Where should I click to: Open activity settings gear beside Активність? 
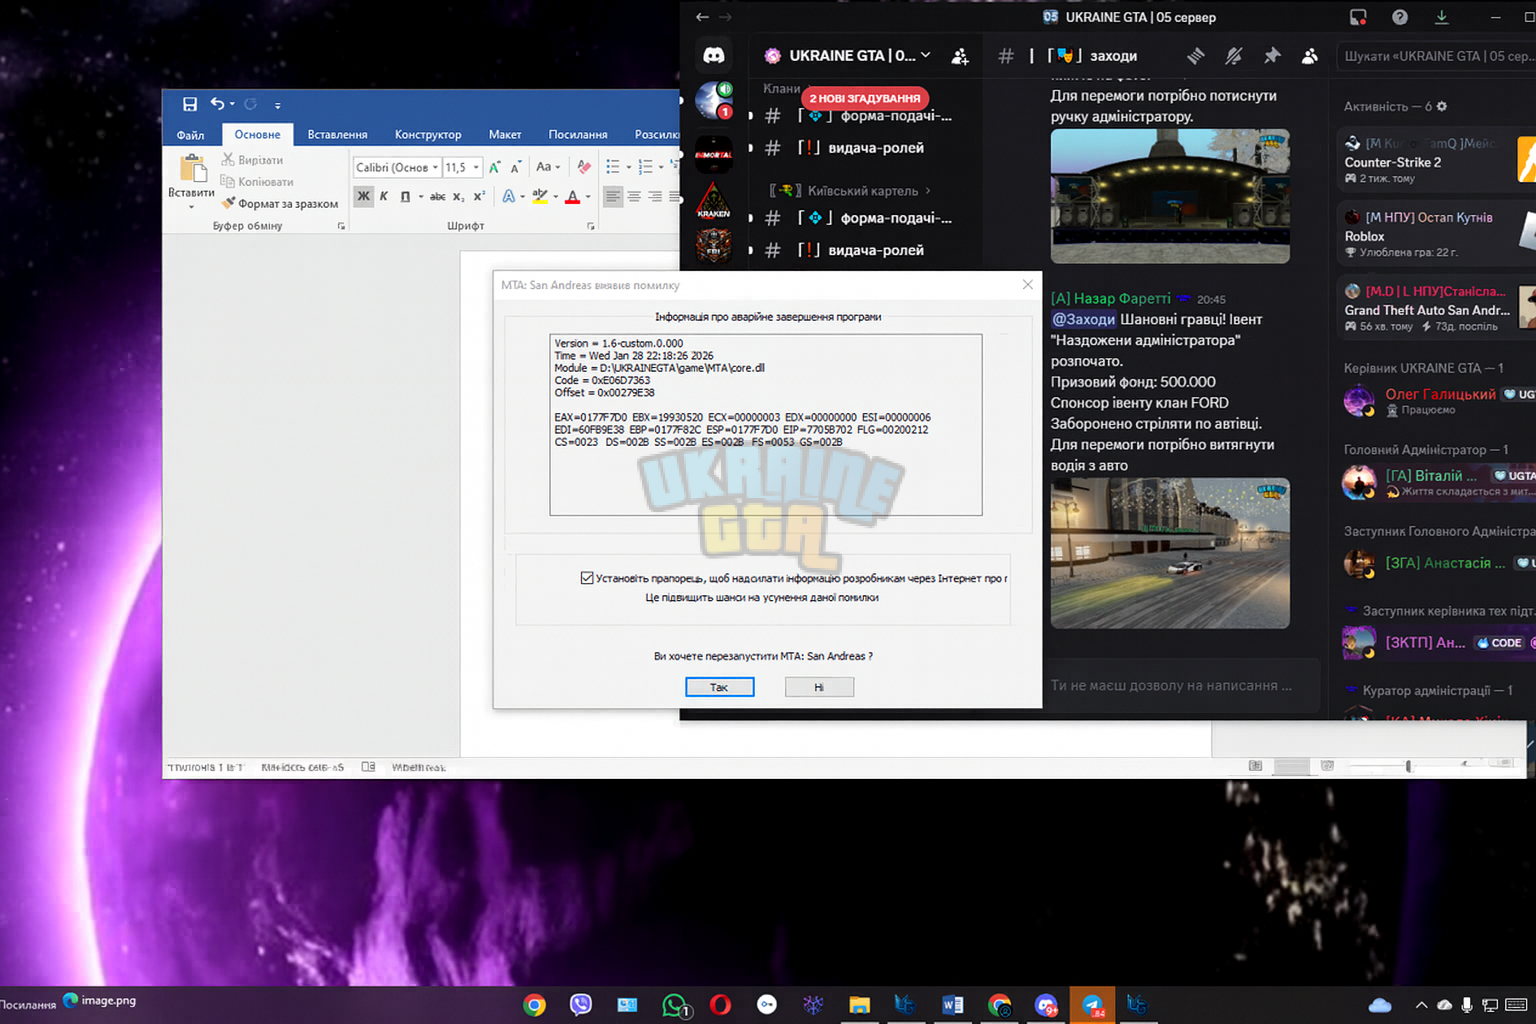click(1441, 106)
